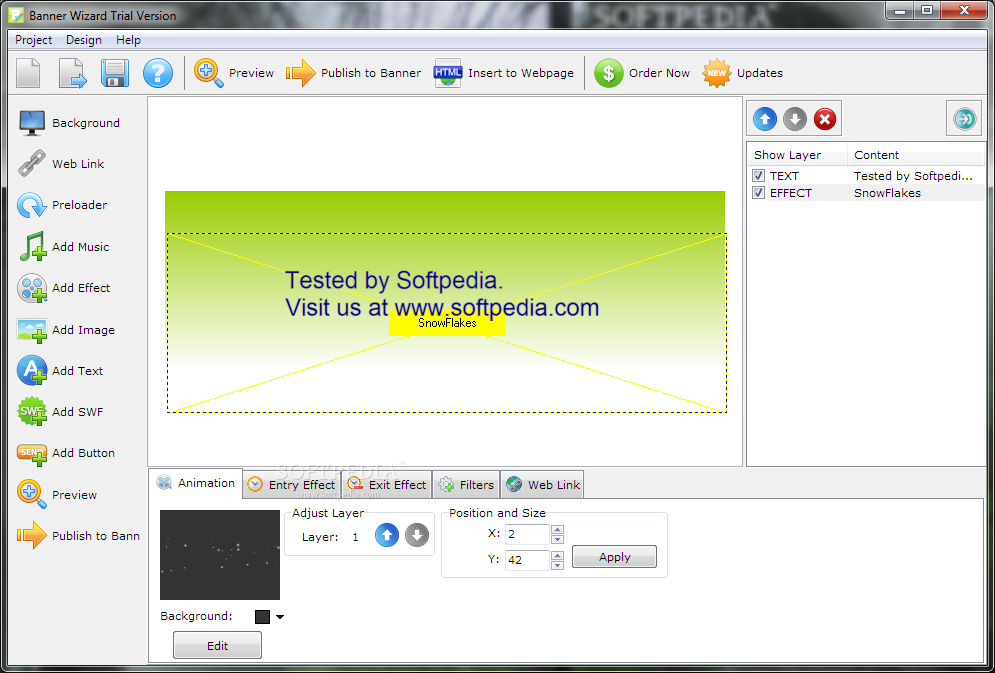
Task: Open Preloader option in sidebar
Action: pos(62,205)
